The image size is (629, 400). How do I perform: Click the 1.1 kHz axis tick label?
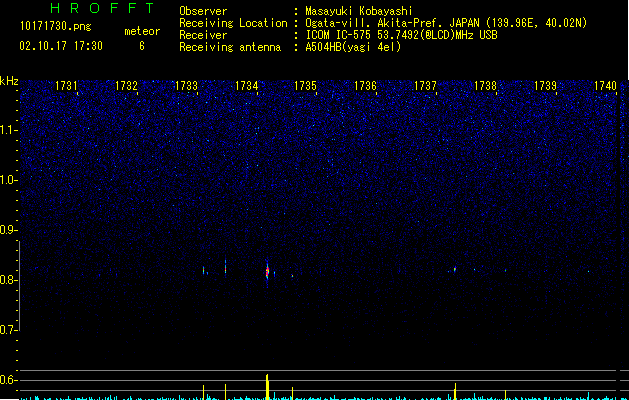(9, 130)
